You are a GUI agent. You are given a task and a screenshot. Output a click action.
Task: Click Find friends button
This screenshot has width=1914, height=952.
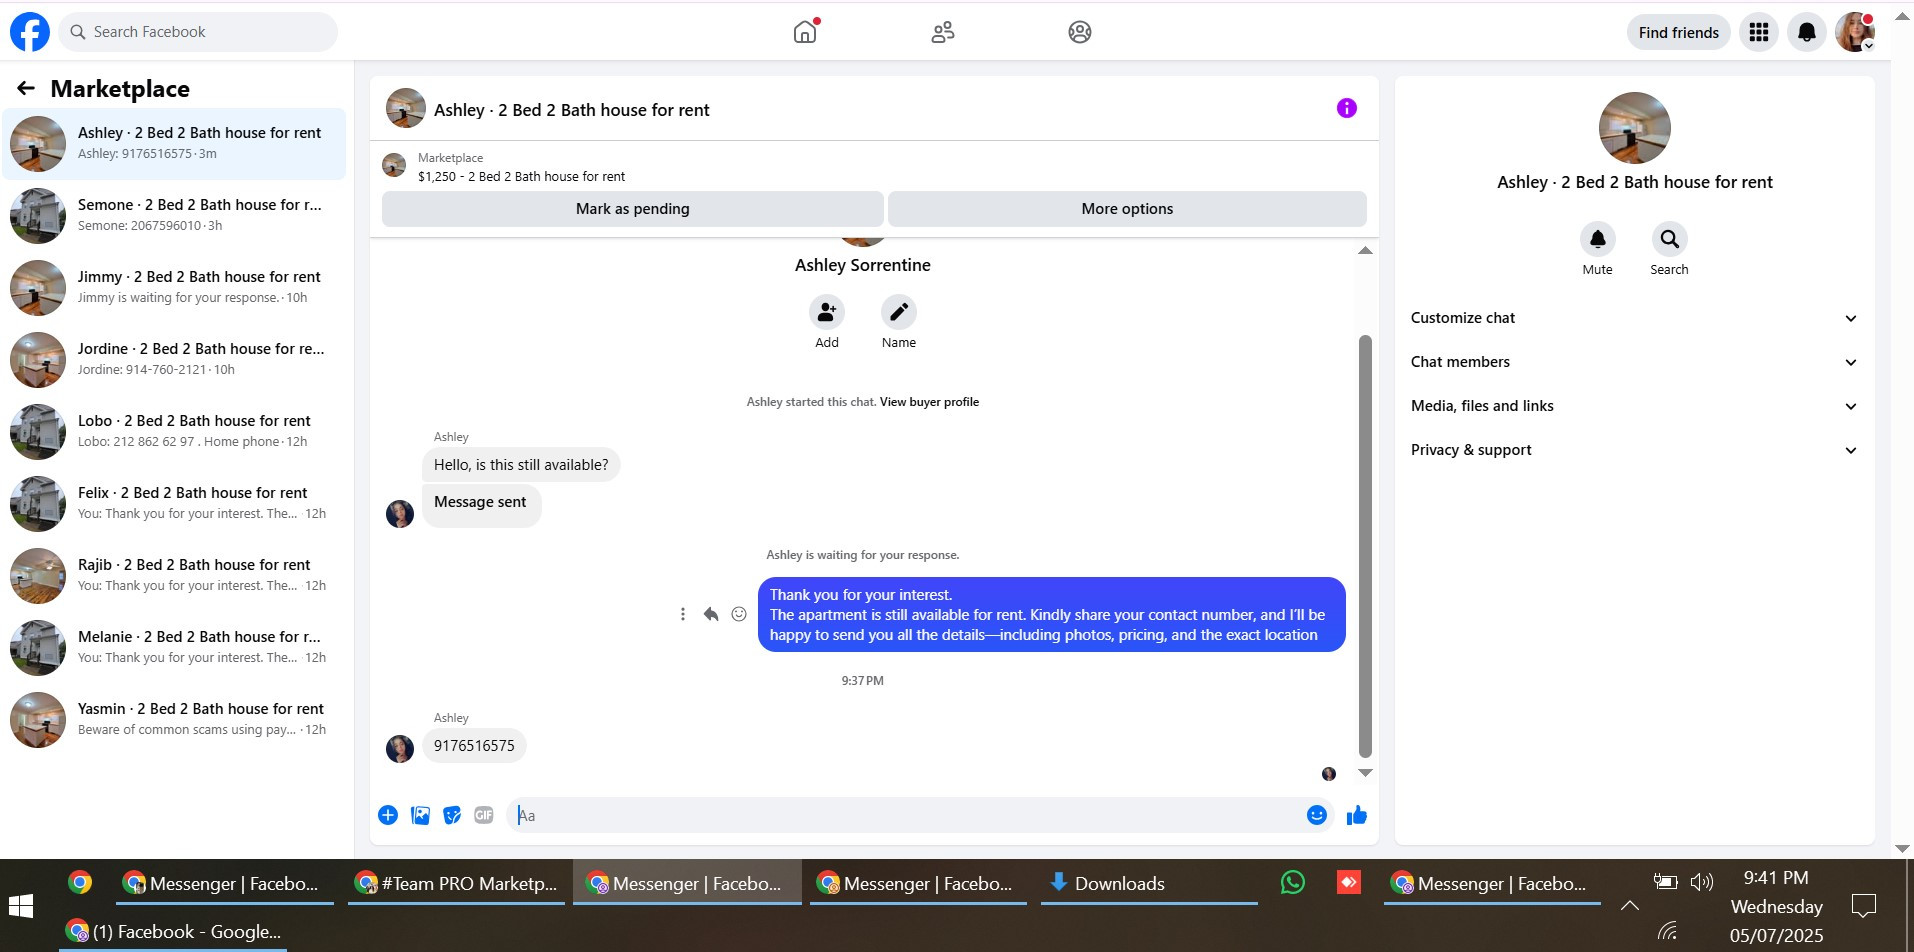pos(1678,32)
